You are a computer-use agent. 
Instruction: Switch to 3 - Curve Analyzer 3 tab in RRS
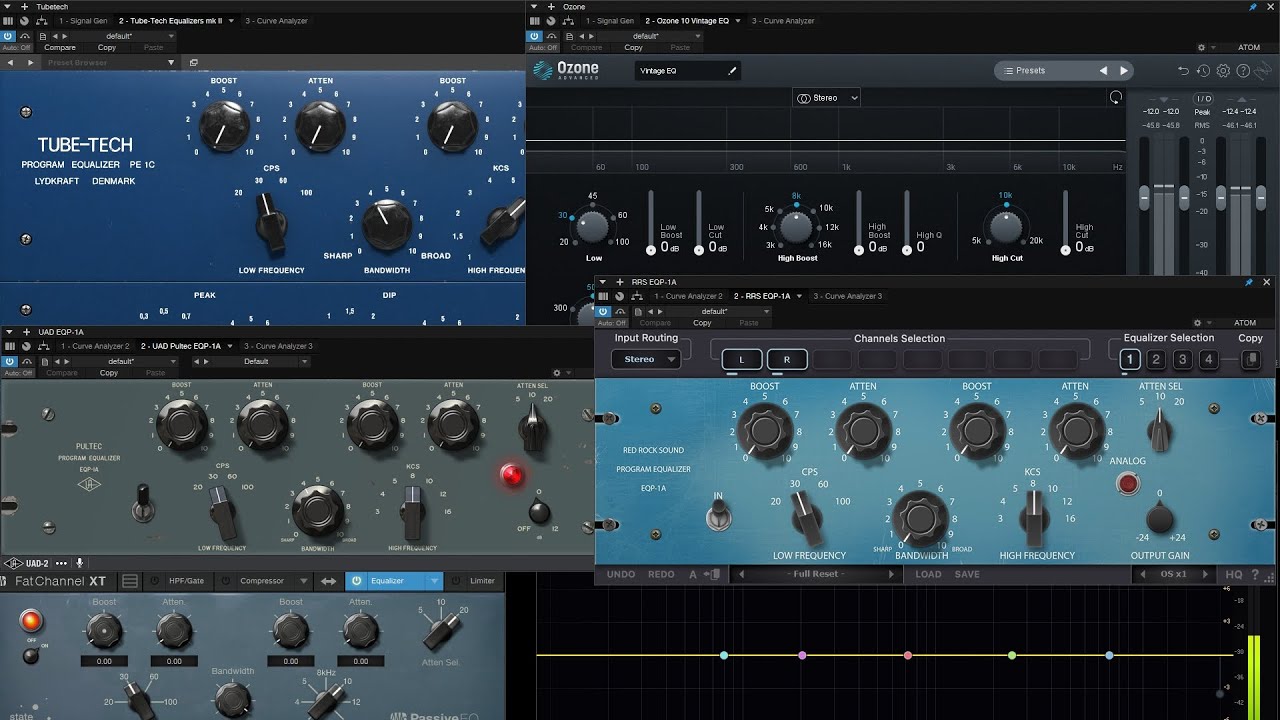pos(848,296)
